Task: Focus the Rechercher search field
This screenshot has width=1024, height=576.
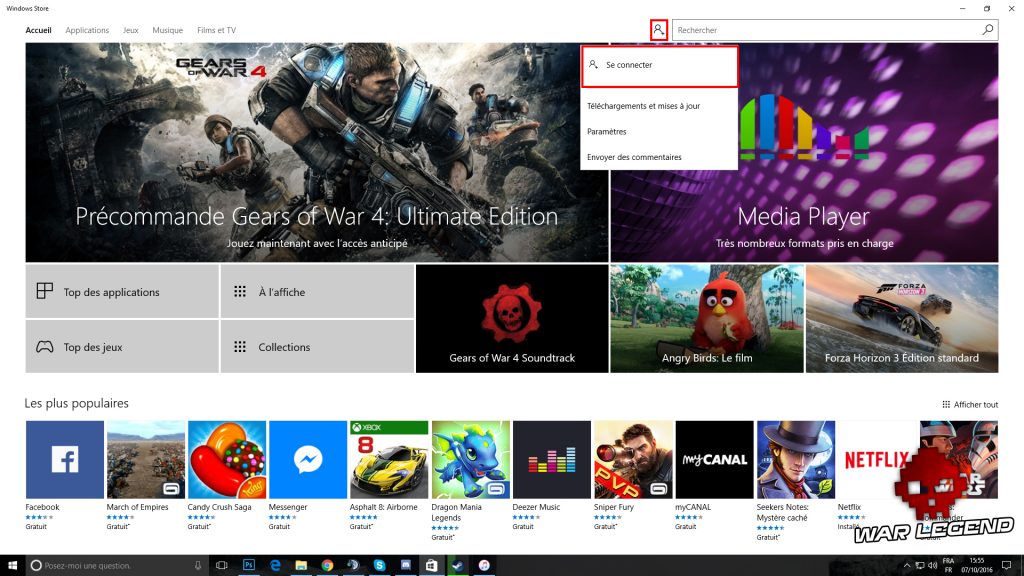Action: [825, 30]
